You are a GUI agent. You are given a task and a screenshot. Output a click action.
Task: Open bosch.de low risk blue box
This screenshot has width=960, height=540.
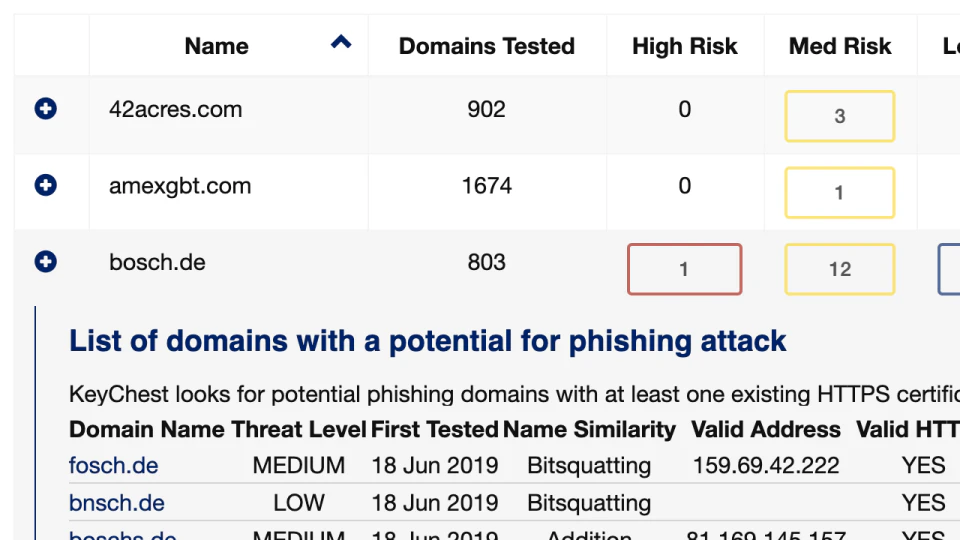point(950,269)
